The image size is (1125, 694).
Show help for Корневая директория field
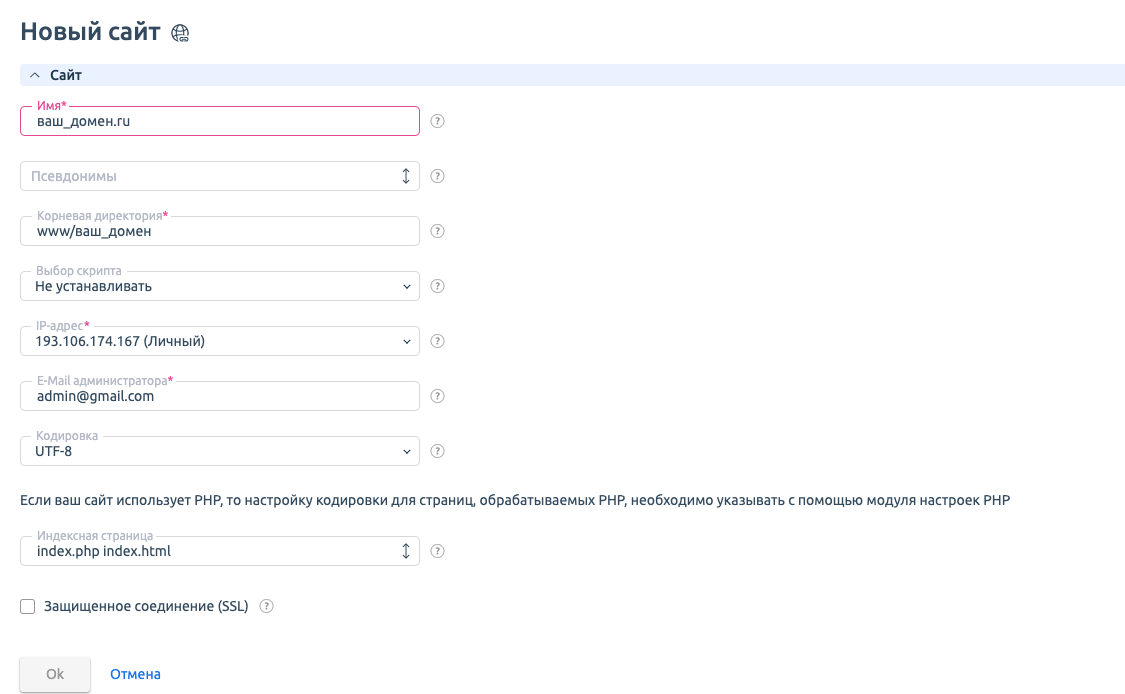click(437, 231)
